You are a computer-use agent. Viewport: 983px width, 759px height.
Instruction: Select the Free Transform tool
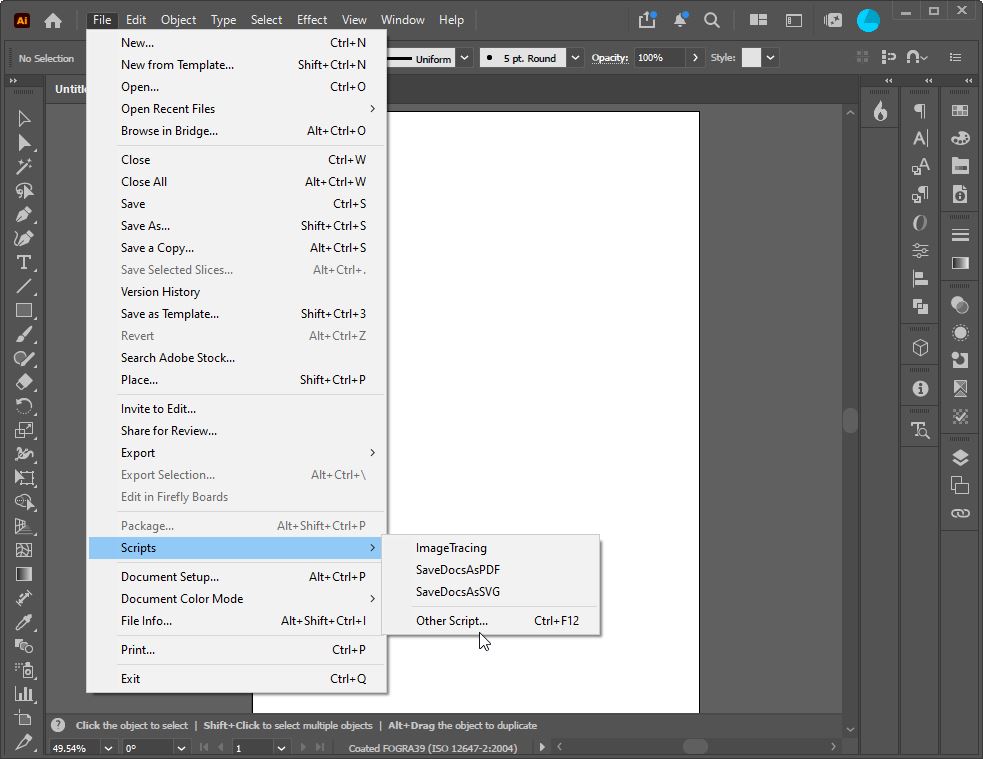[x=24, y=478]
